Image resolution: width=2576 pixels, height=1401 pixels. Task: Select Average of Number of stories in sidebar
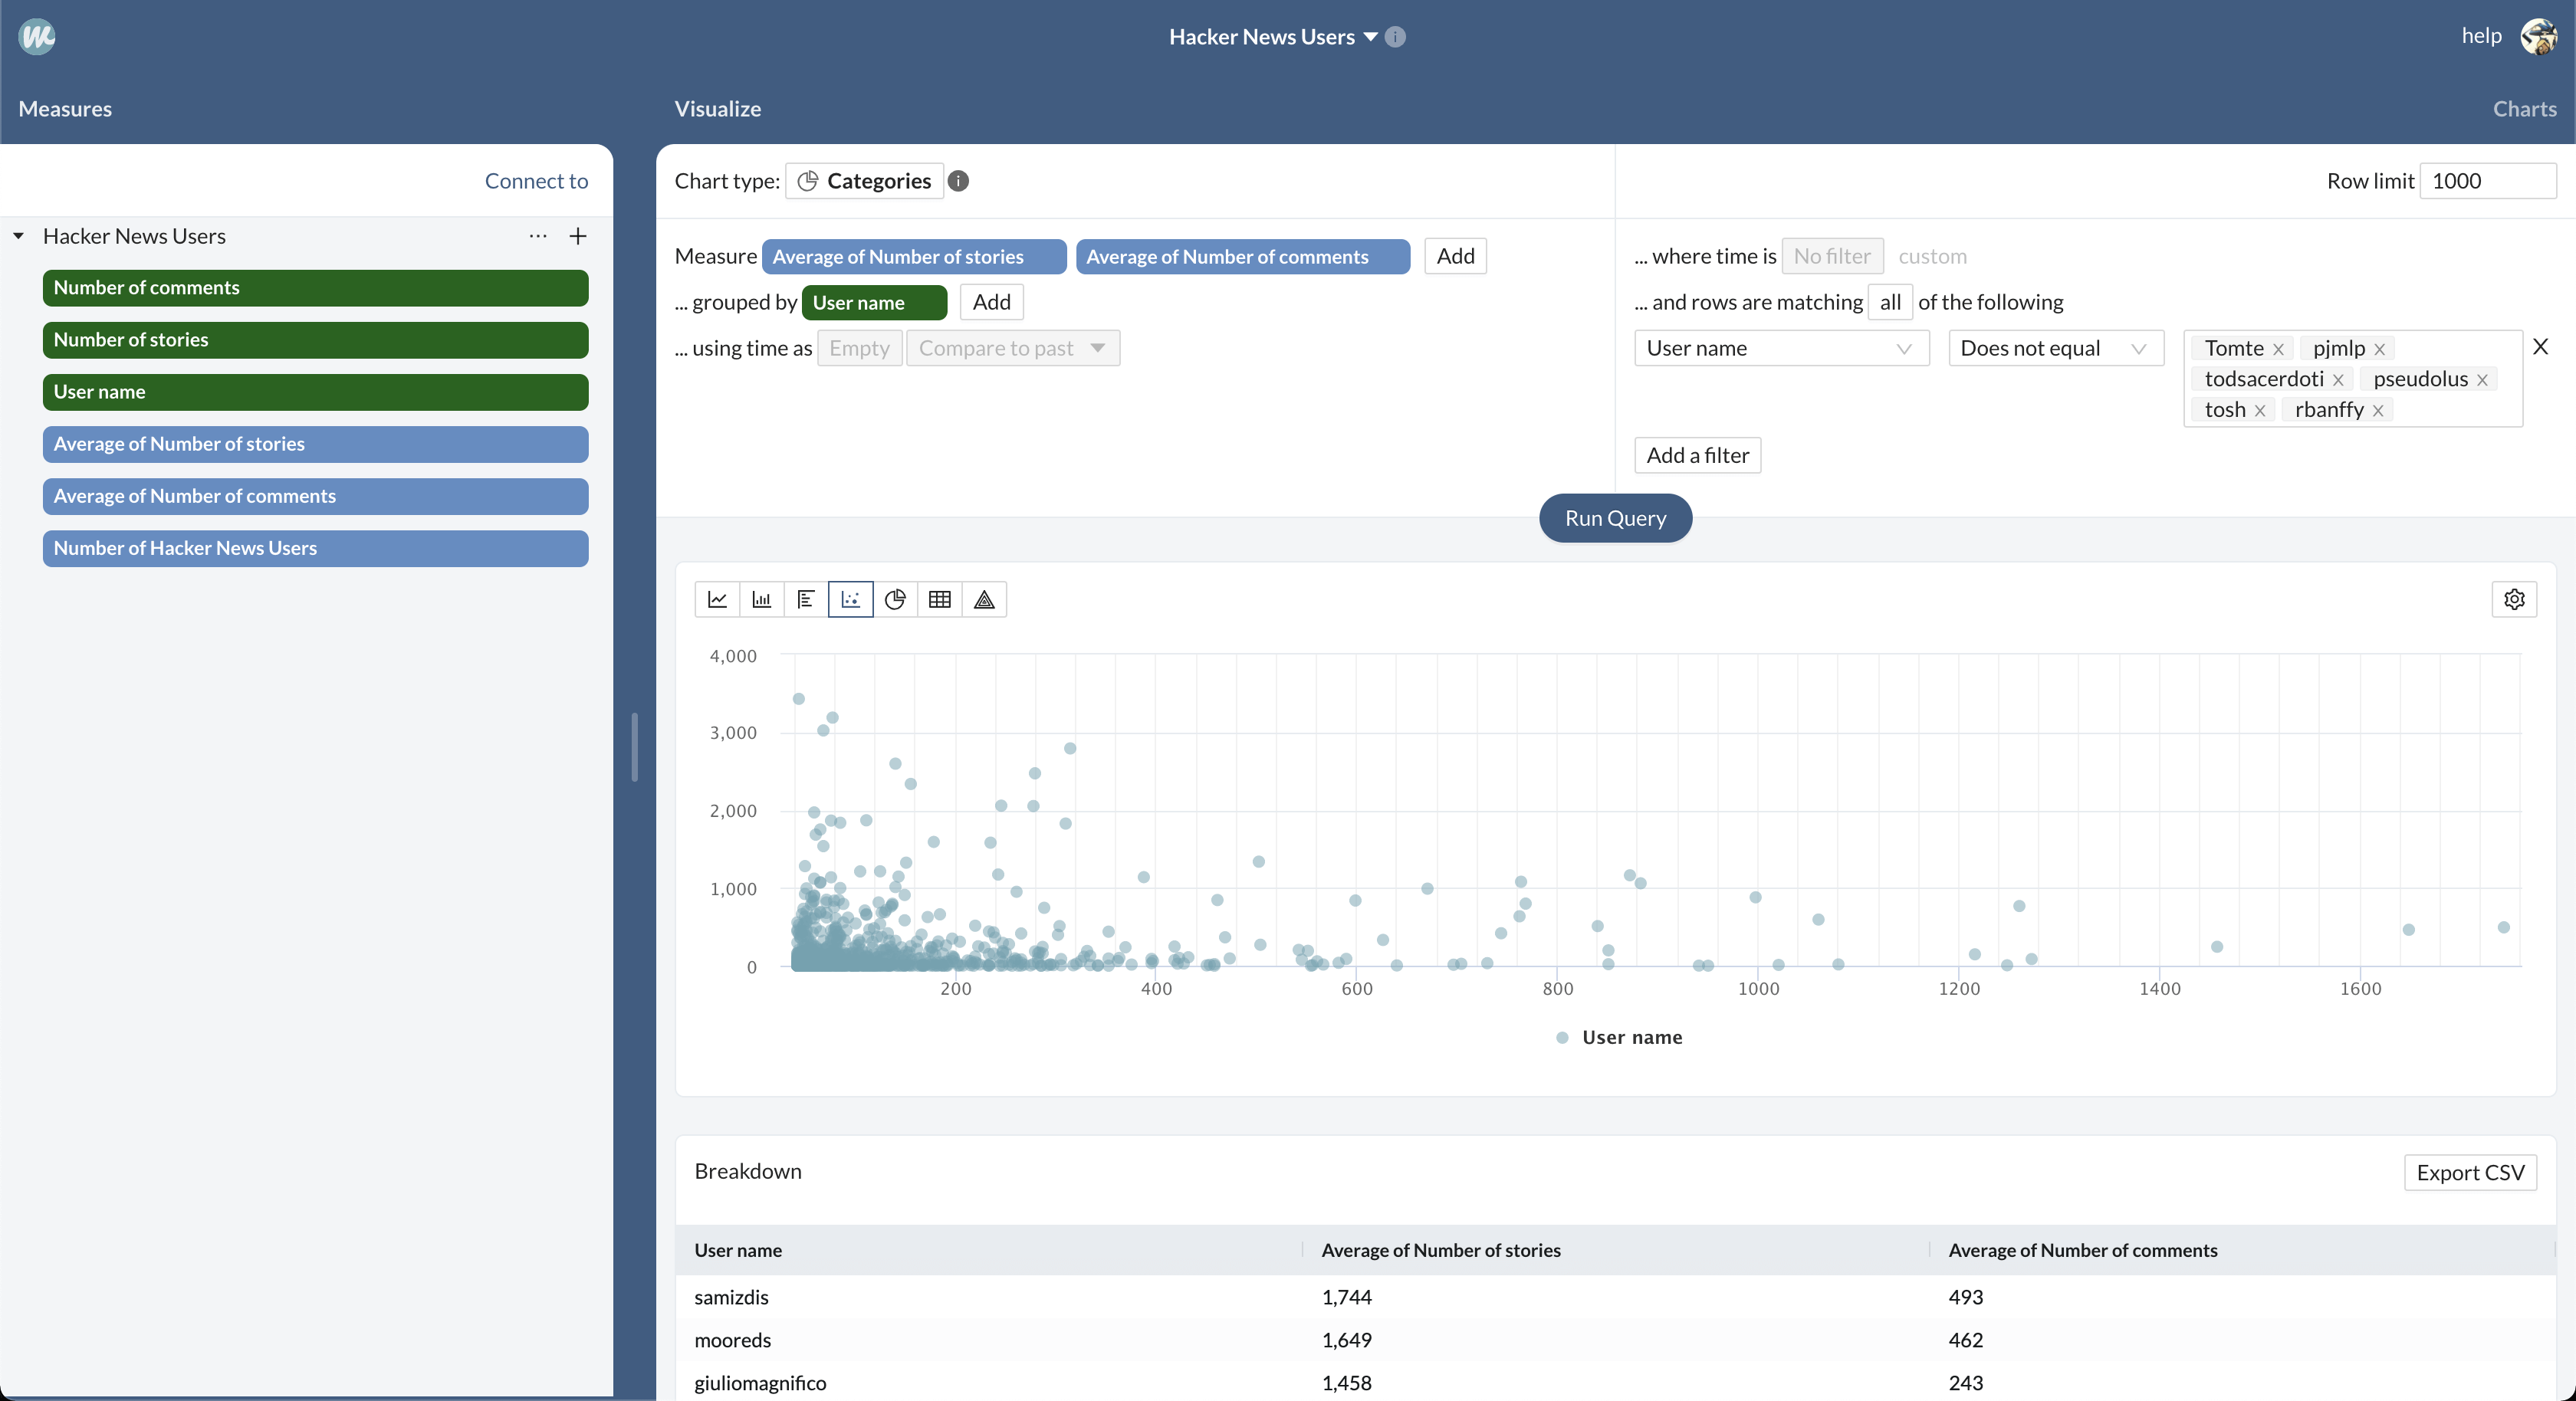(315, 444)
